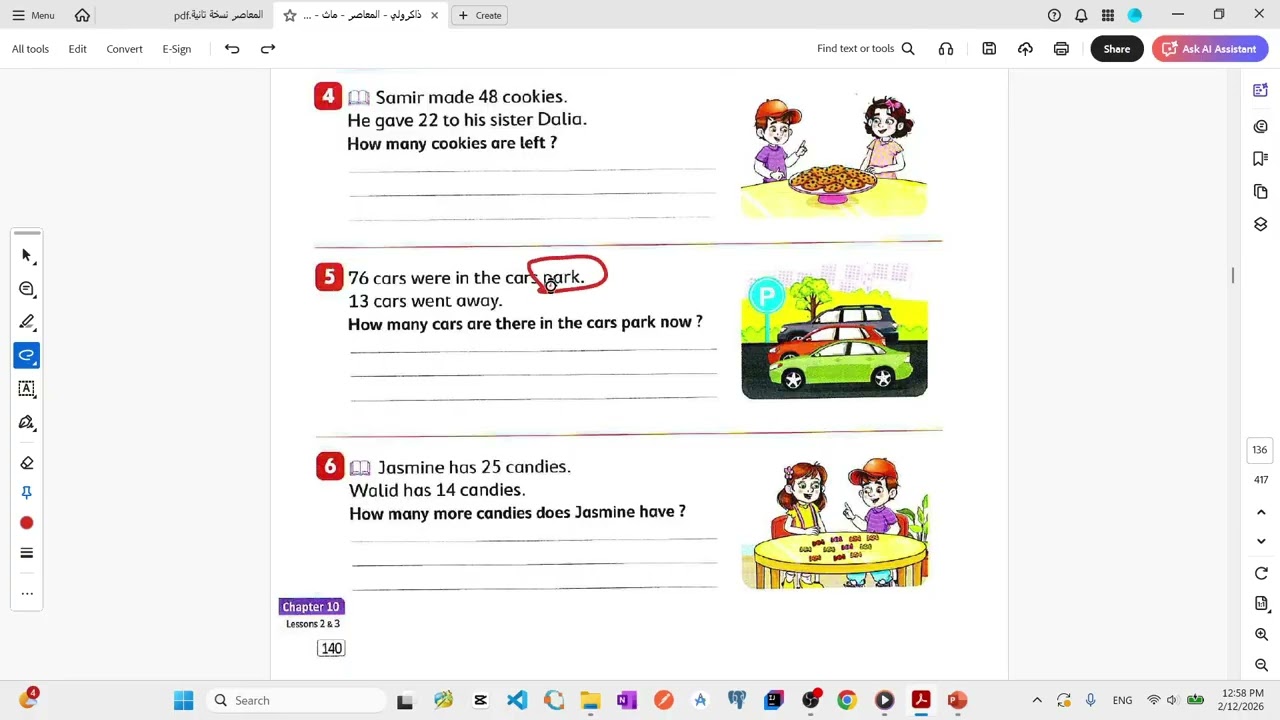
Task: Zoom in on the page
Action: 1261,635
